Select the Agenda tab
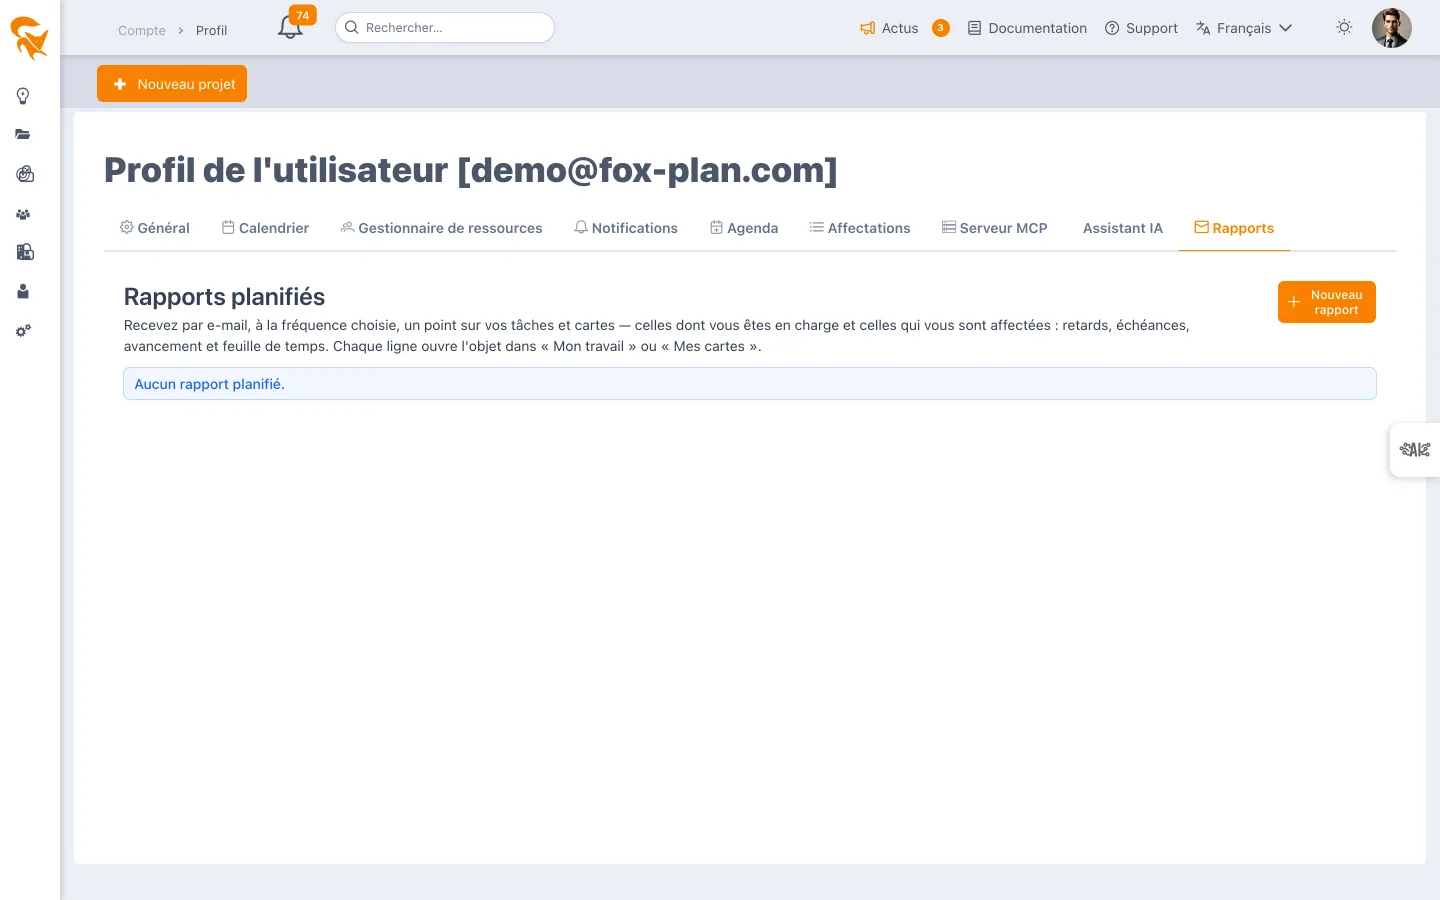The height and width of the screenshot is (900, 1440). click(744, 228)
